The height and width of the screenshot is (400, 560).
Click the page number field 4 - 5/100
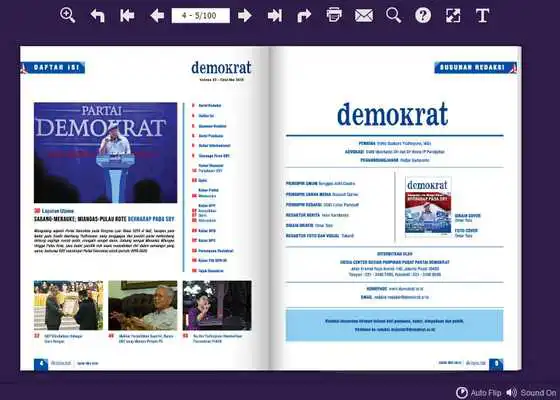(200, 15)
